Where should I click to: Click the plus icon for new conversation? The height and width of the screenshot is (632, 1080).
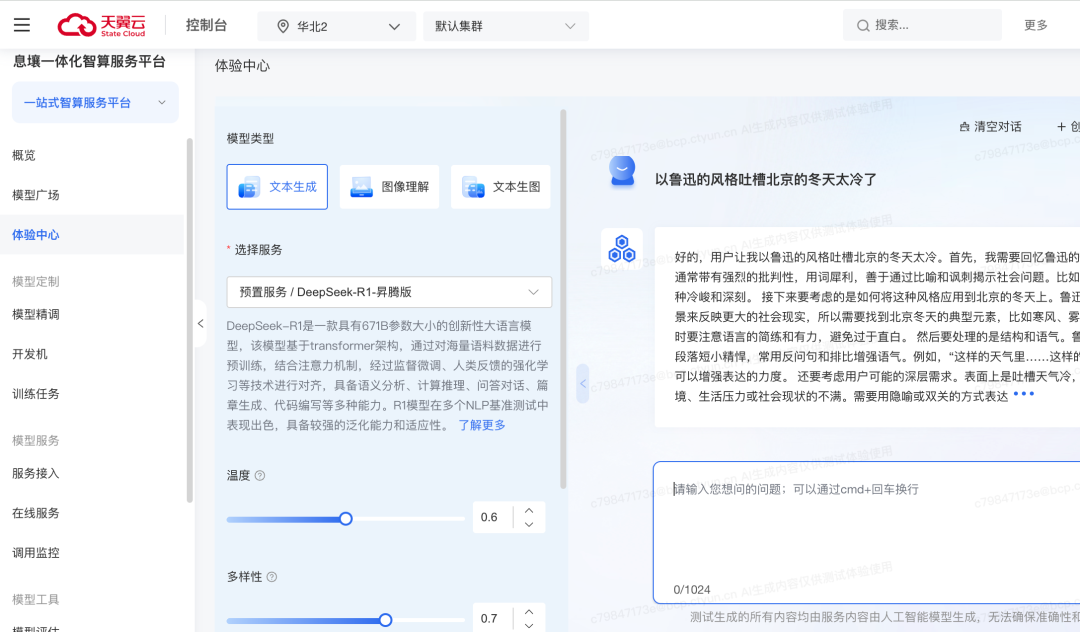pos(1061,127)
